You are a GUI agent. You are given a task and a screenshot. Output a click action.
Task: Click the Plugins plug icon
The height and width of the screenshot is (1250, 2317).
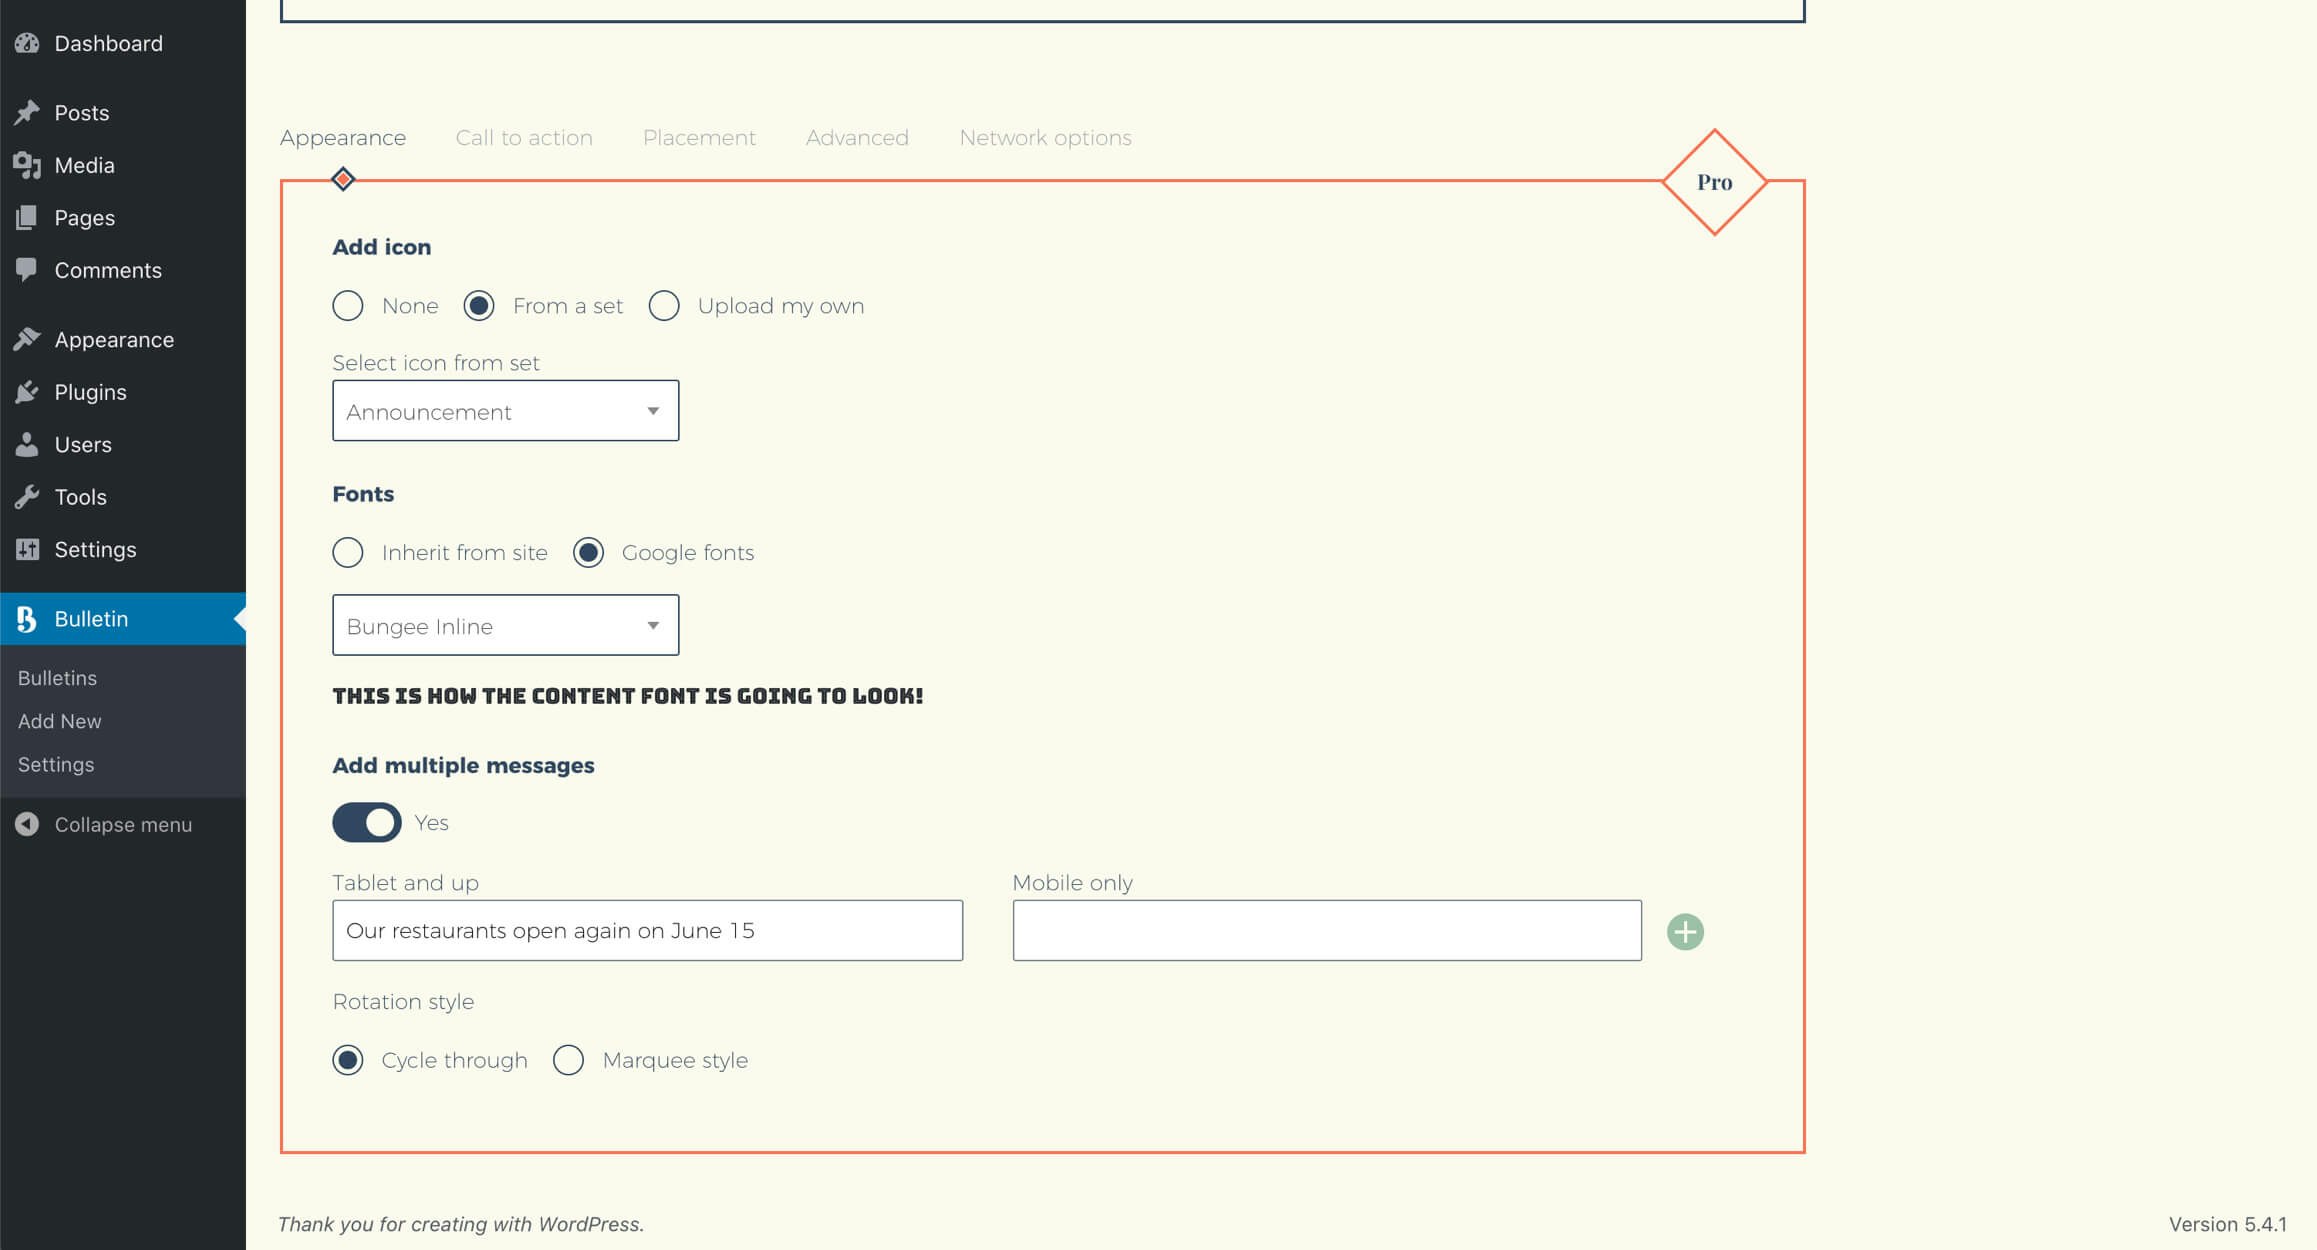[27, 392]
